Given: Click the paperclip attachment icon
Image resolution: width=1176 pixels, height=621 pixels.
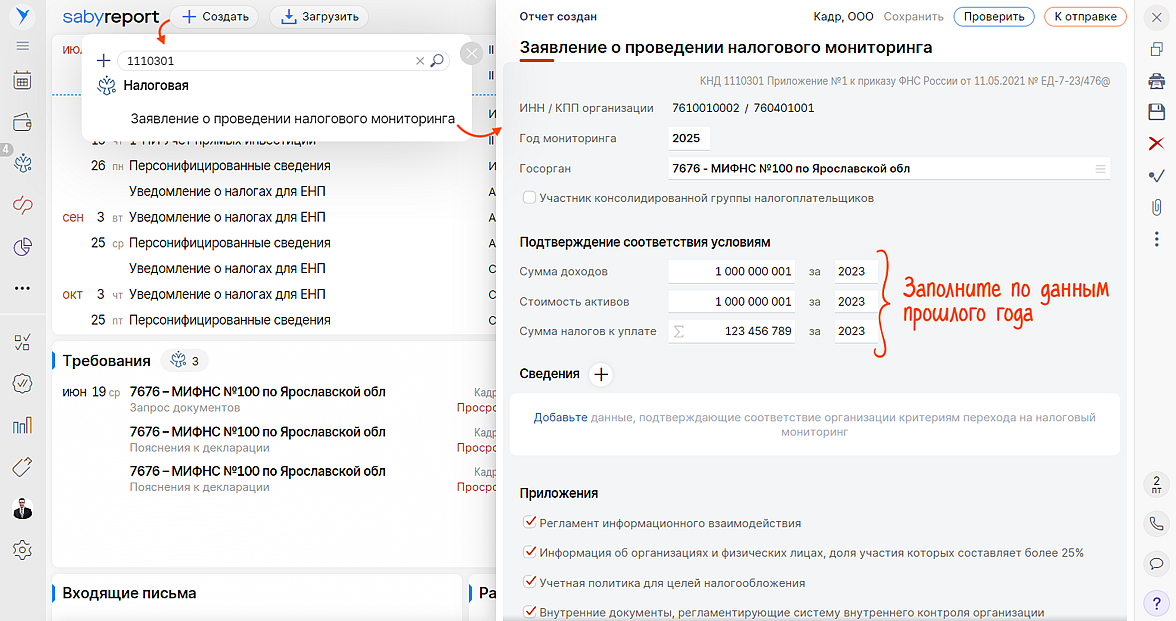Looking at the screenshot, I should click(x=1156, y=207).
